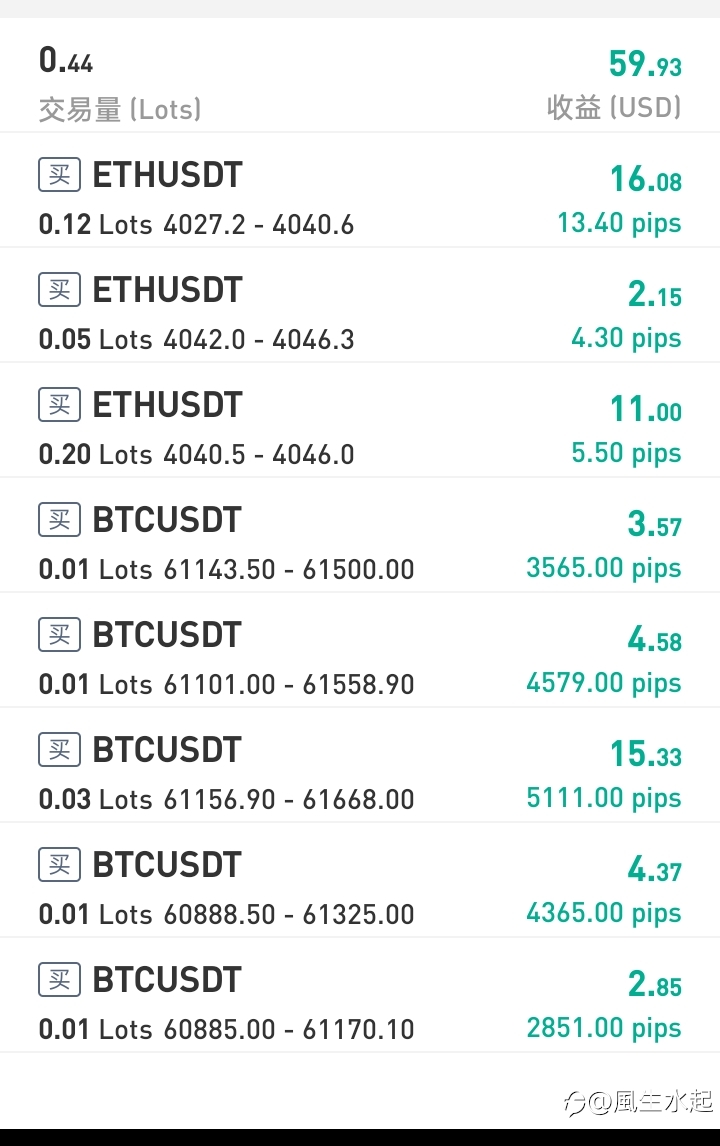The height and width of the screenshot is (1146, 720).
Task: Click the buy icon beside ETHUSDT 0.12 Lots
Action: pos(59,175)
